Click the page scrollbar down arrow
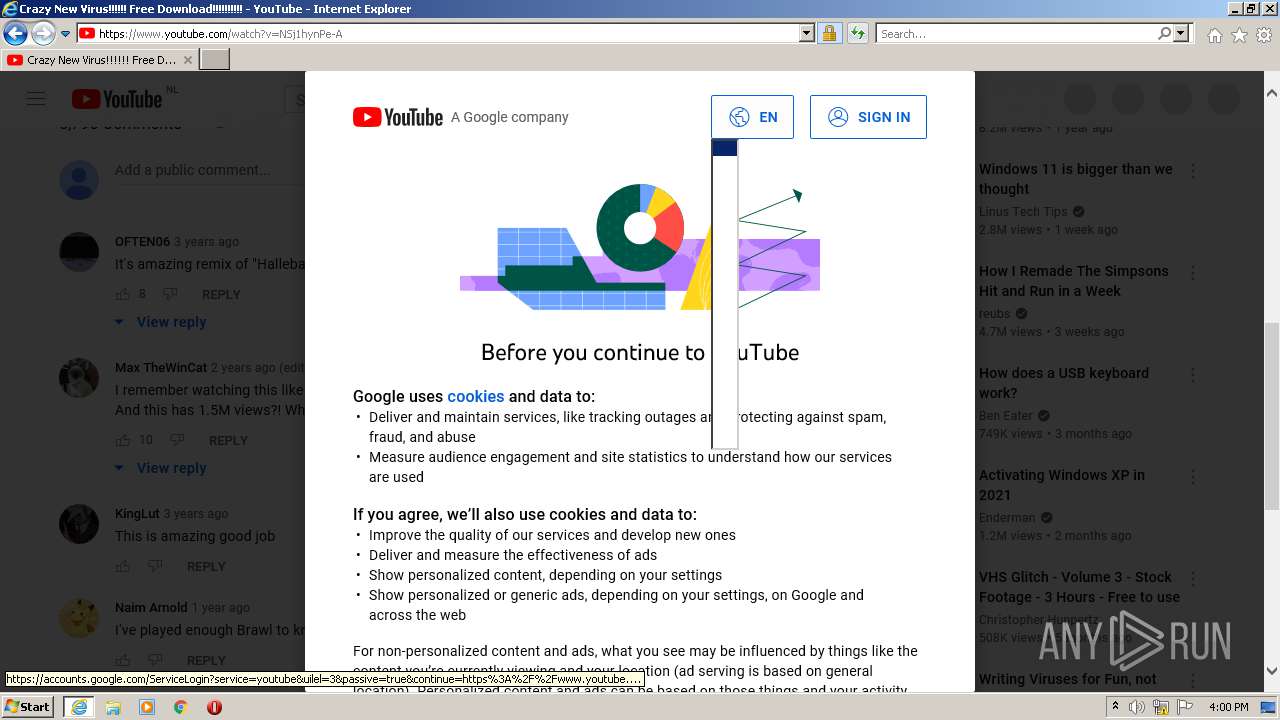 click(x=1271, y=671)
